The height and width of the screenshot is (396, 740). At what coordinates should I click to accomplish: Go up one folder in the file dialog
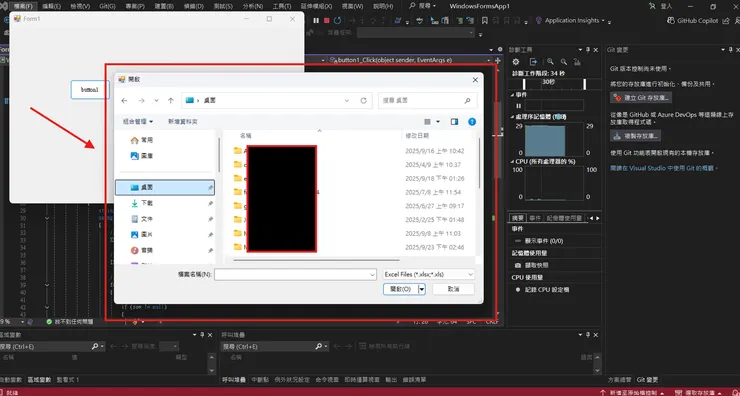pos(171,101)
